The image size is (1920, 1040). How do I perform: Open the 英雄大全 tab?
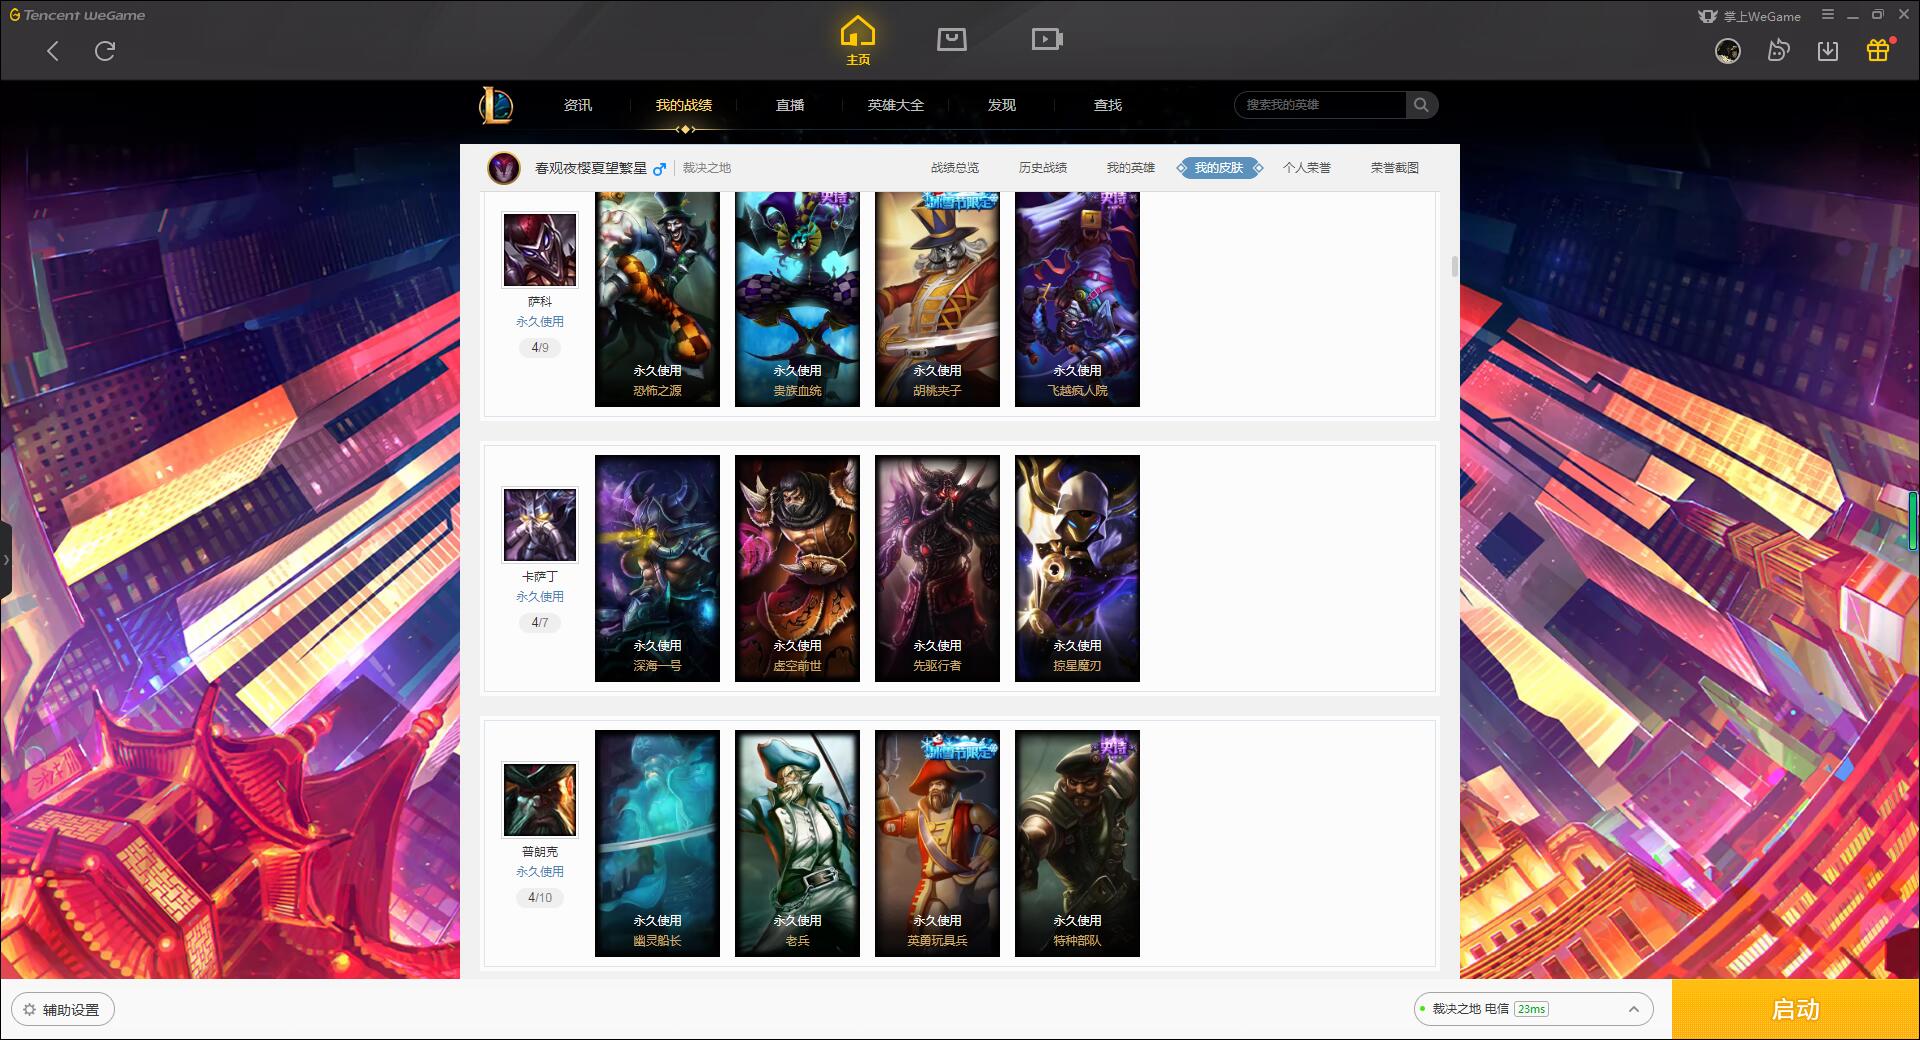896,105
